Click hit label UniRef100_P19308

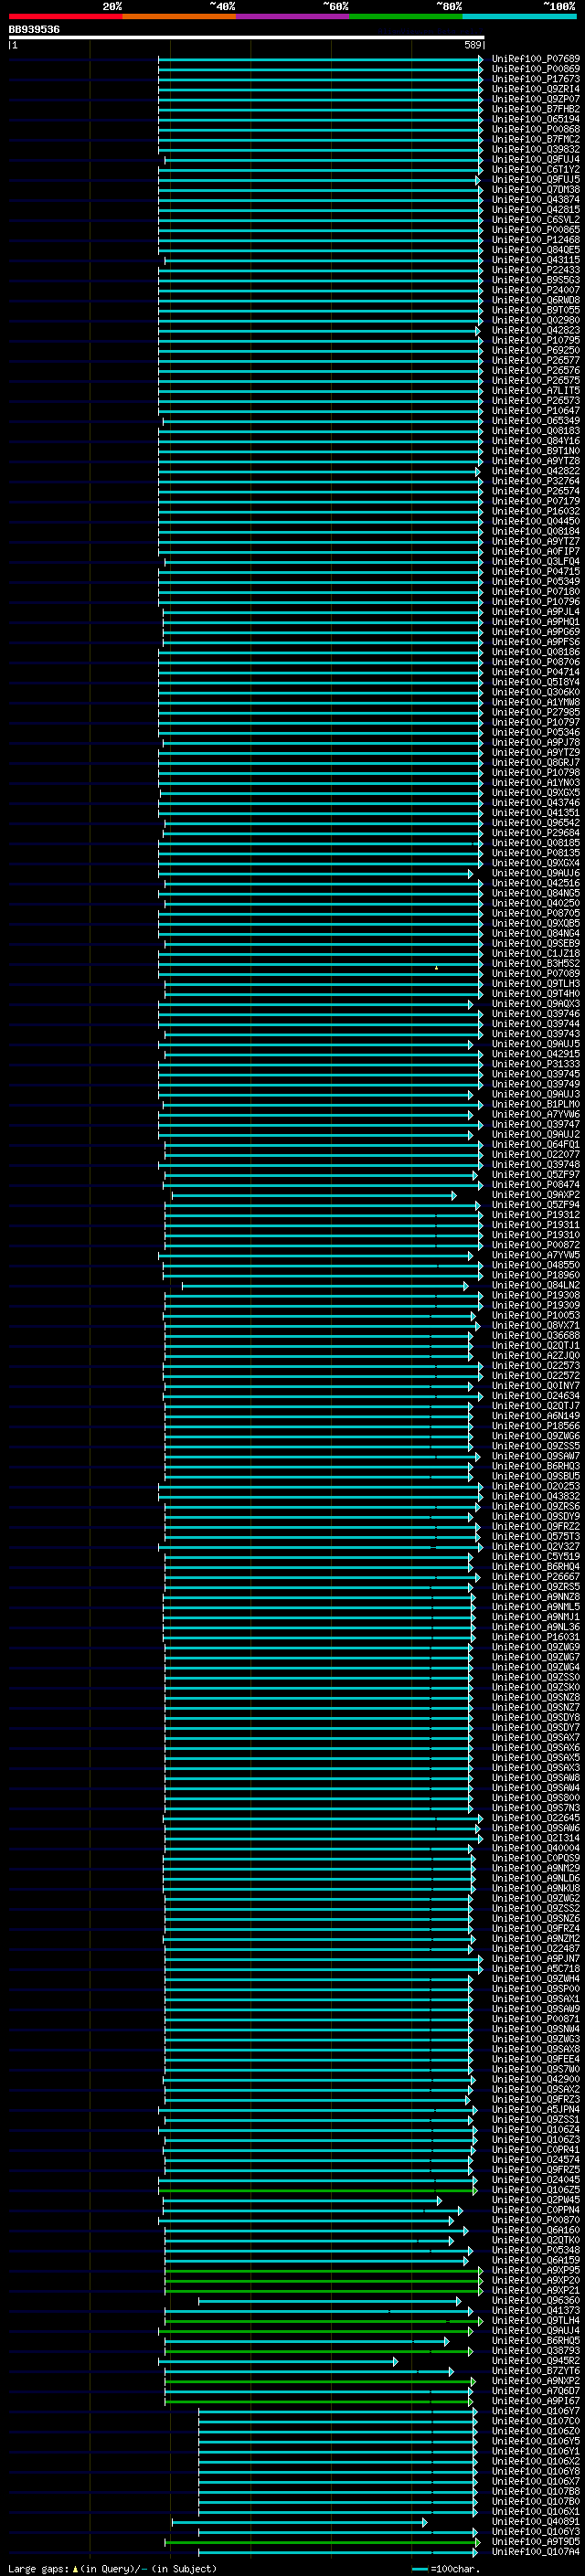click(535, 1296)
